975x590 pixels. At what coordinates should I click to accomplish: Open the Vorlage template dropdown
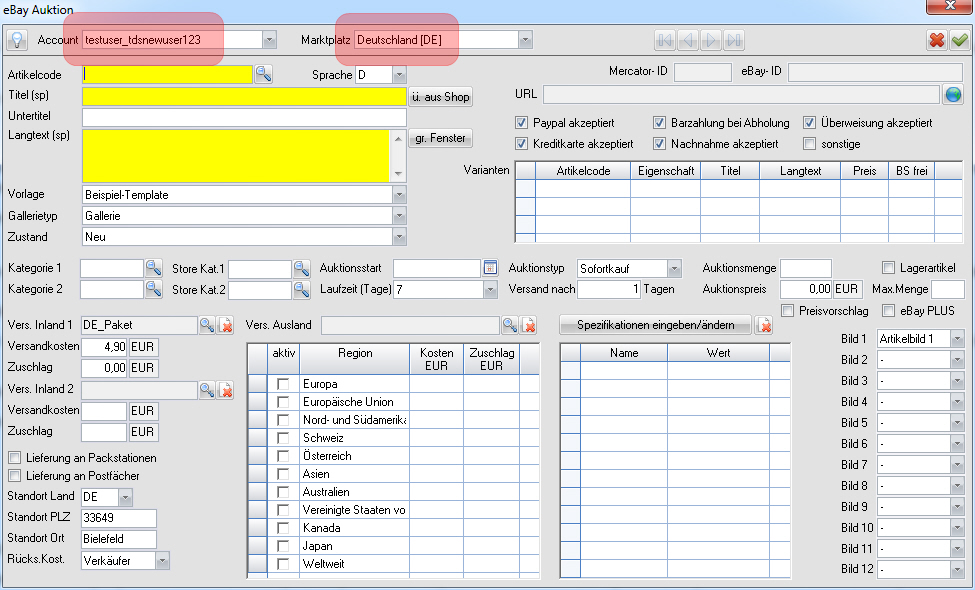coord(399,195)
